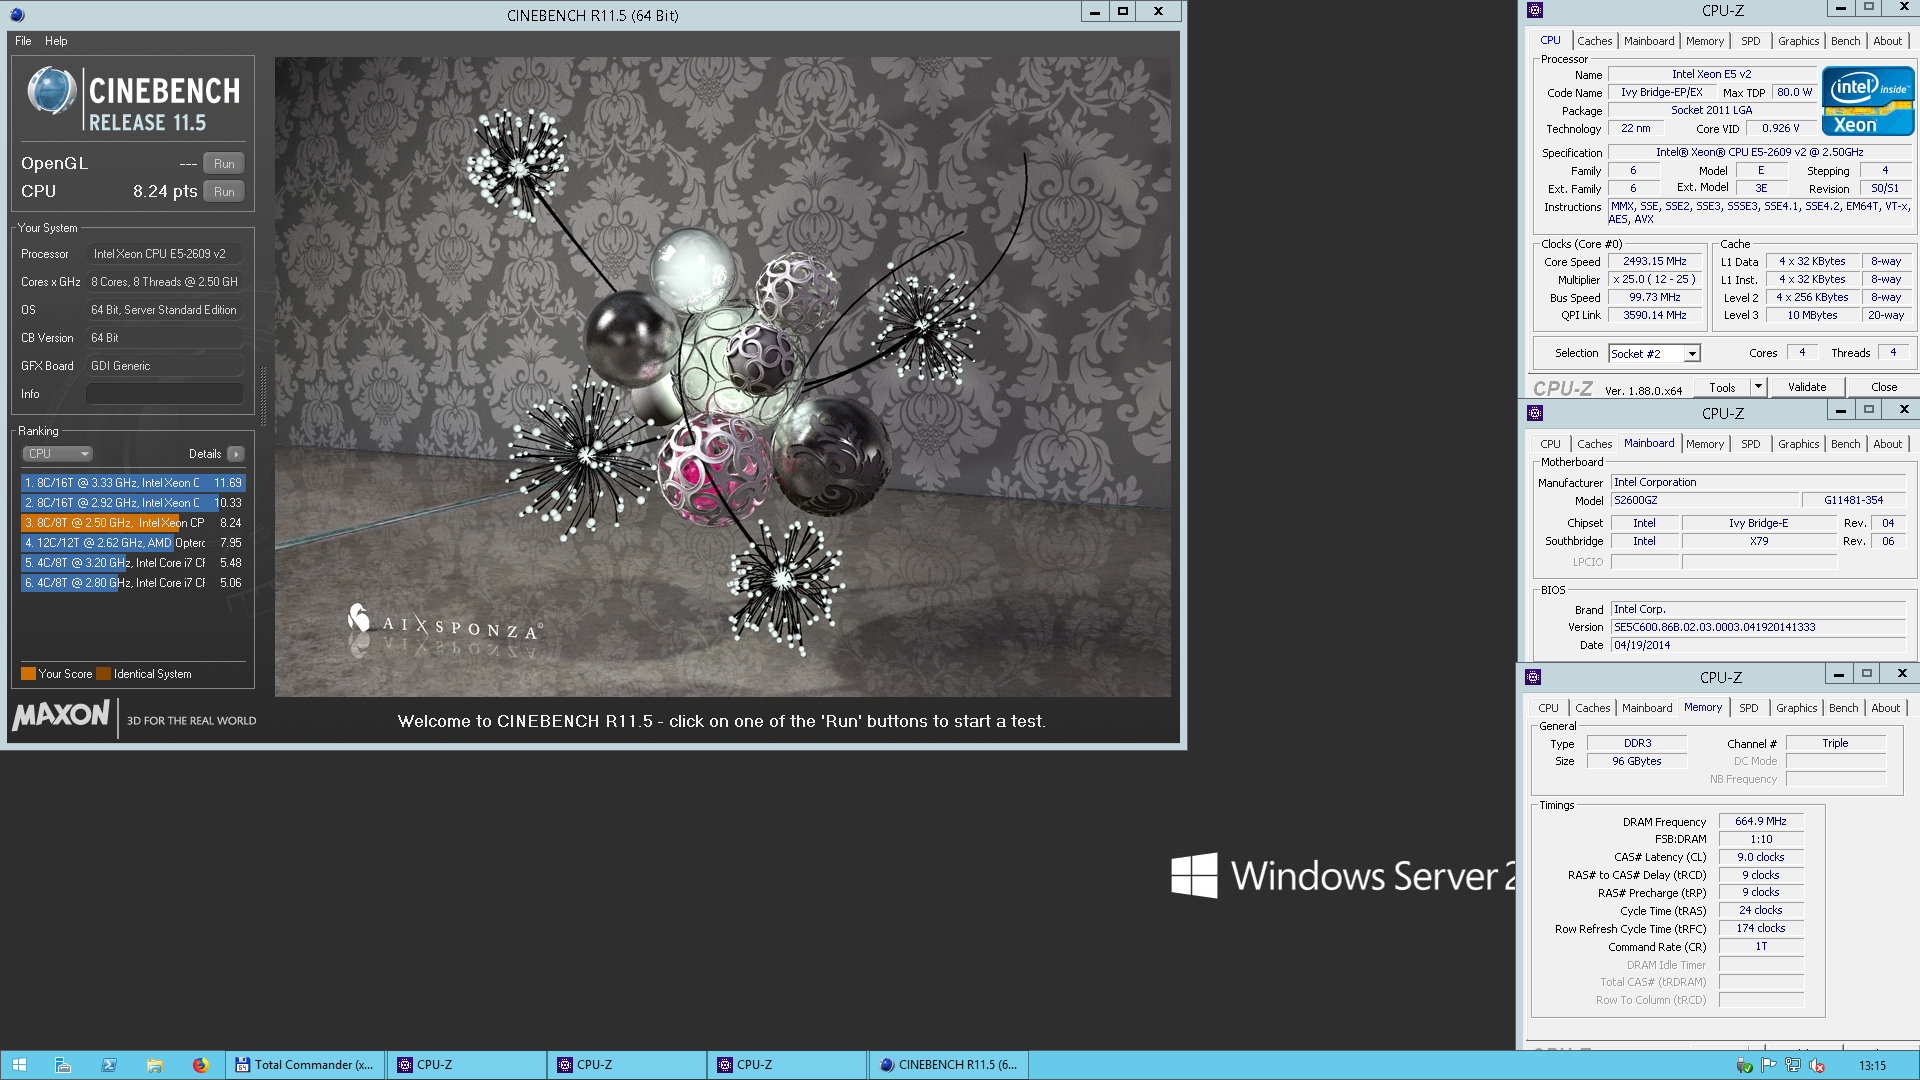
Task: Open About tab in top CPU-Z window
Action: (1887, 41)
